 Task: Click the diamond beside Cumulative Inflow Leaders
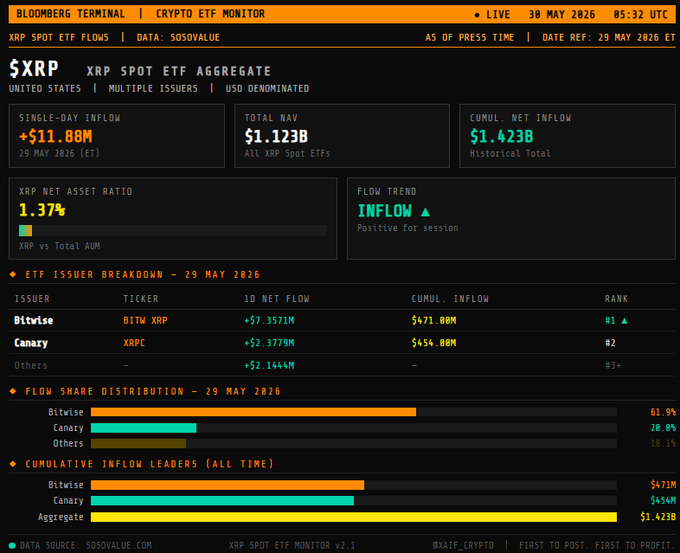[x=13, y=464]
